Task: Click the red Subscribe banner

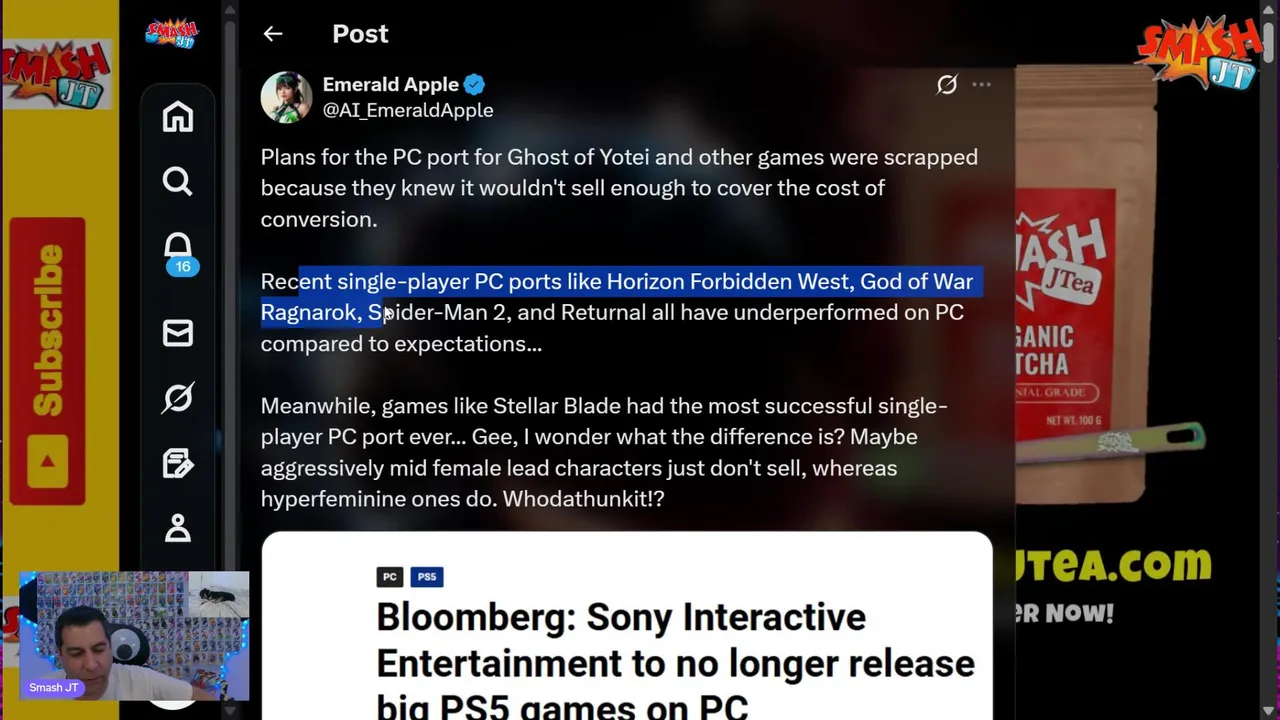Action: coord(47,360)
